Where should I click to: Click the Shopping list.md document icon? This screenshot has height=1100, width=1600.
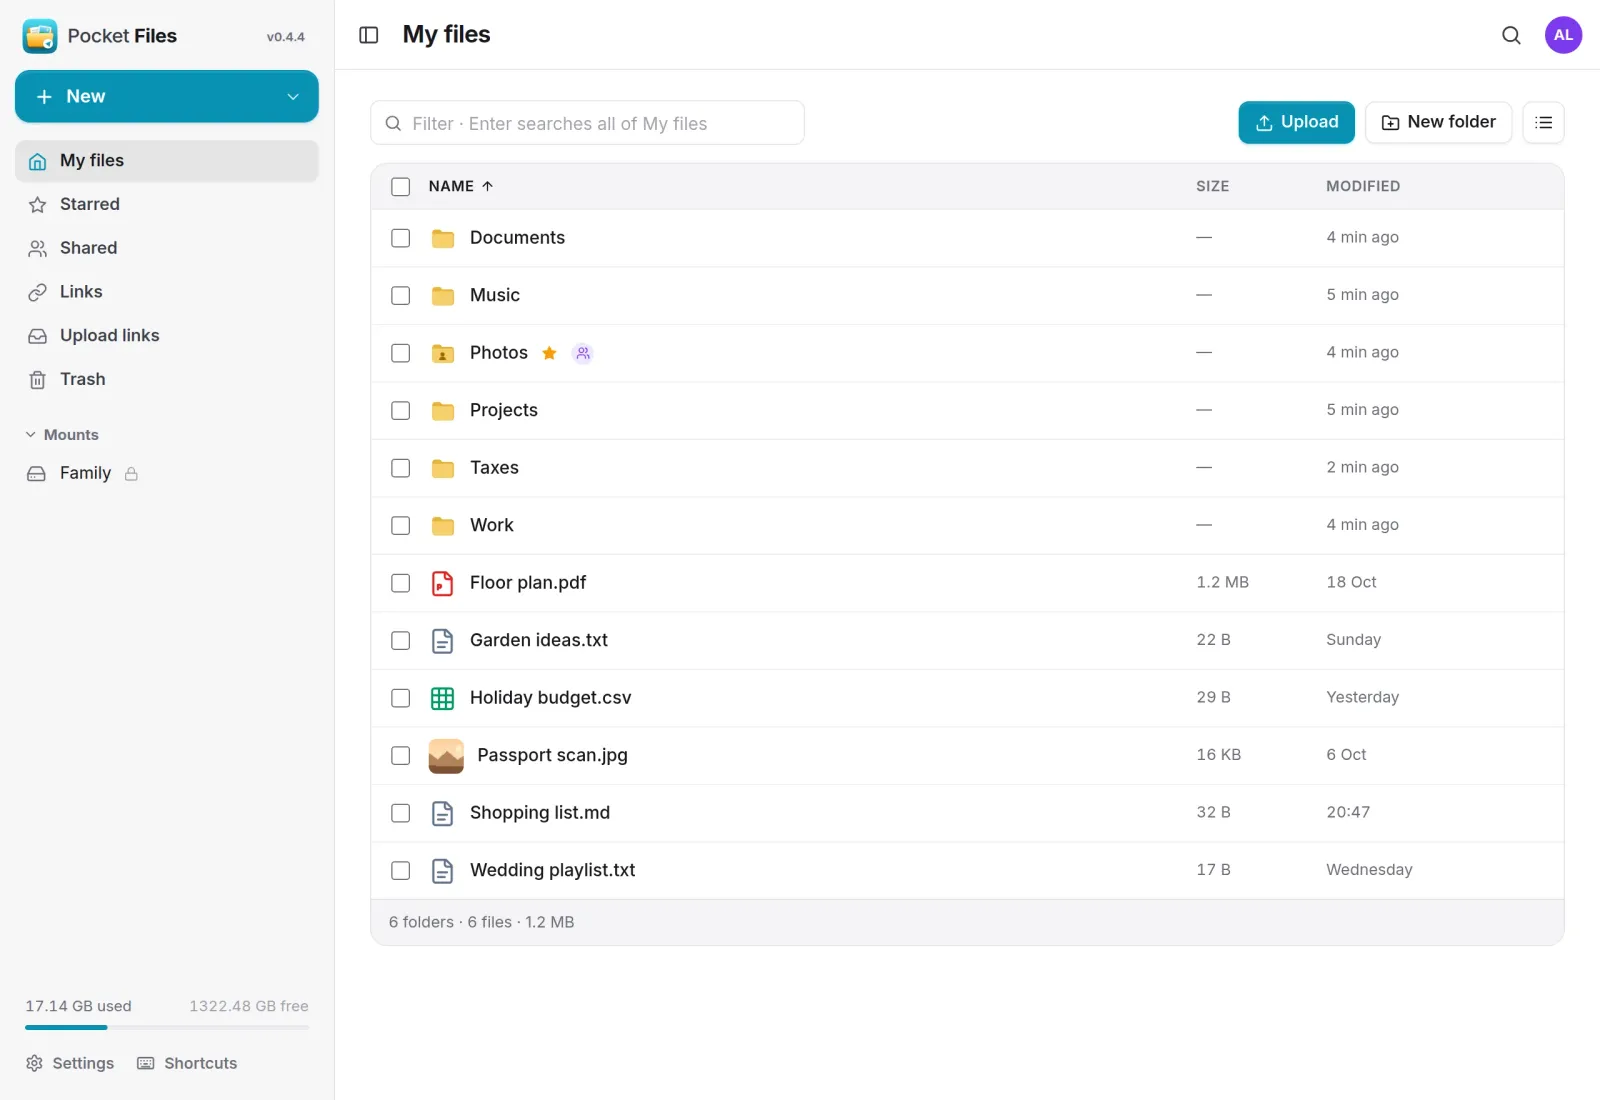(x=442, y=813)
